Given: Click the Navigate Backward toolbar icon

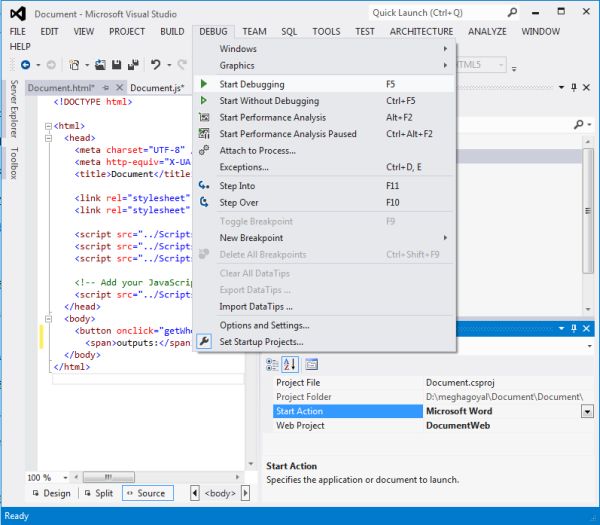Looking at the screenshot, I should [25, 65].
